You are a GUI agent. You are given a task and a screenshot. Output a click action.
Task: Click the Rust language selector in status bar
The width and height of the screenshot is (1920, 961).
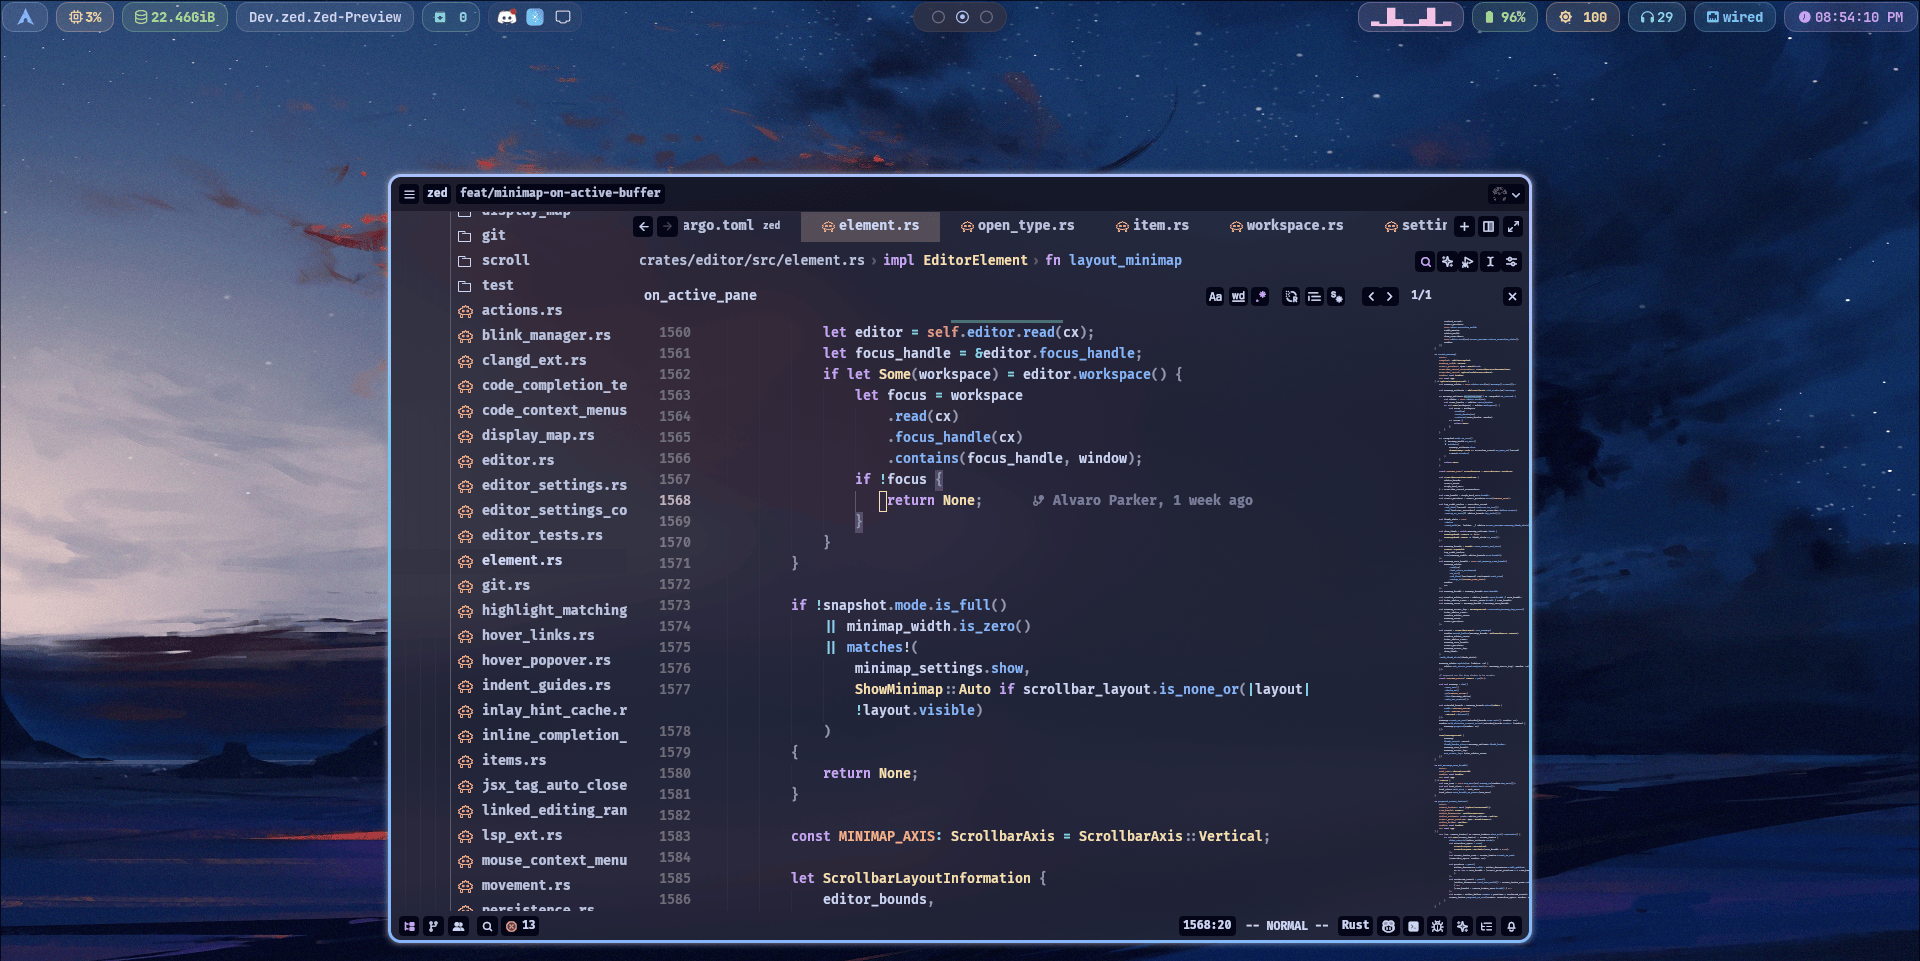pyautogui.click(x=1355, y=926)
